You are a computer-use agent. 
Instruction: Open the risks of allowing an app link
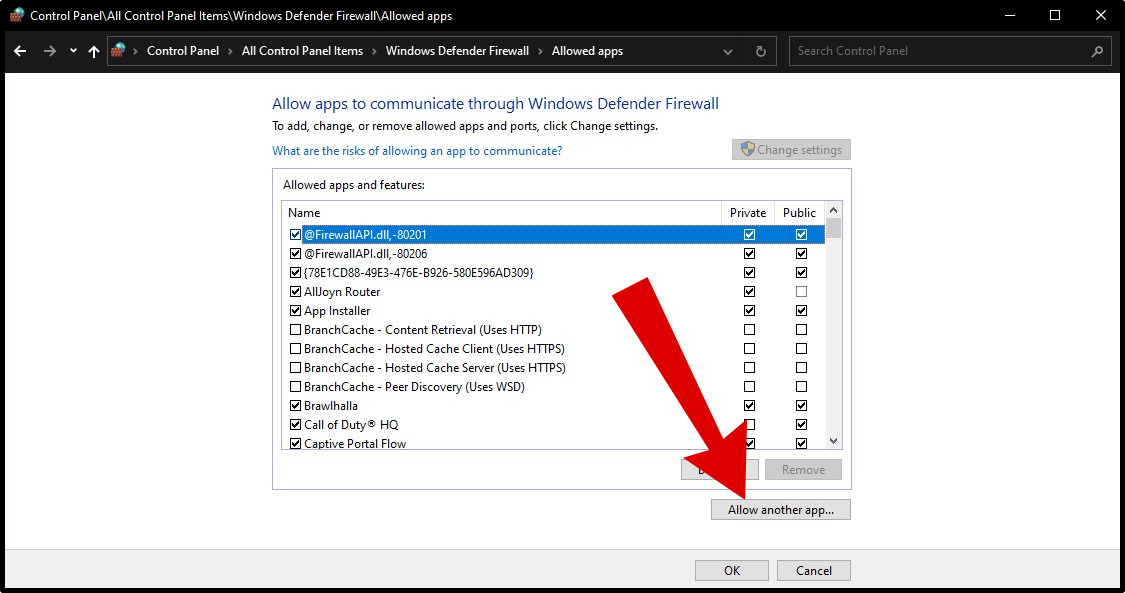tap(417, 151)
